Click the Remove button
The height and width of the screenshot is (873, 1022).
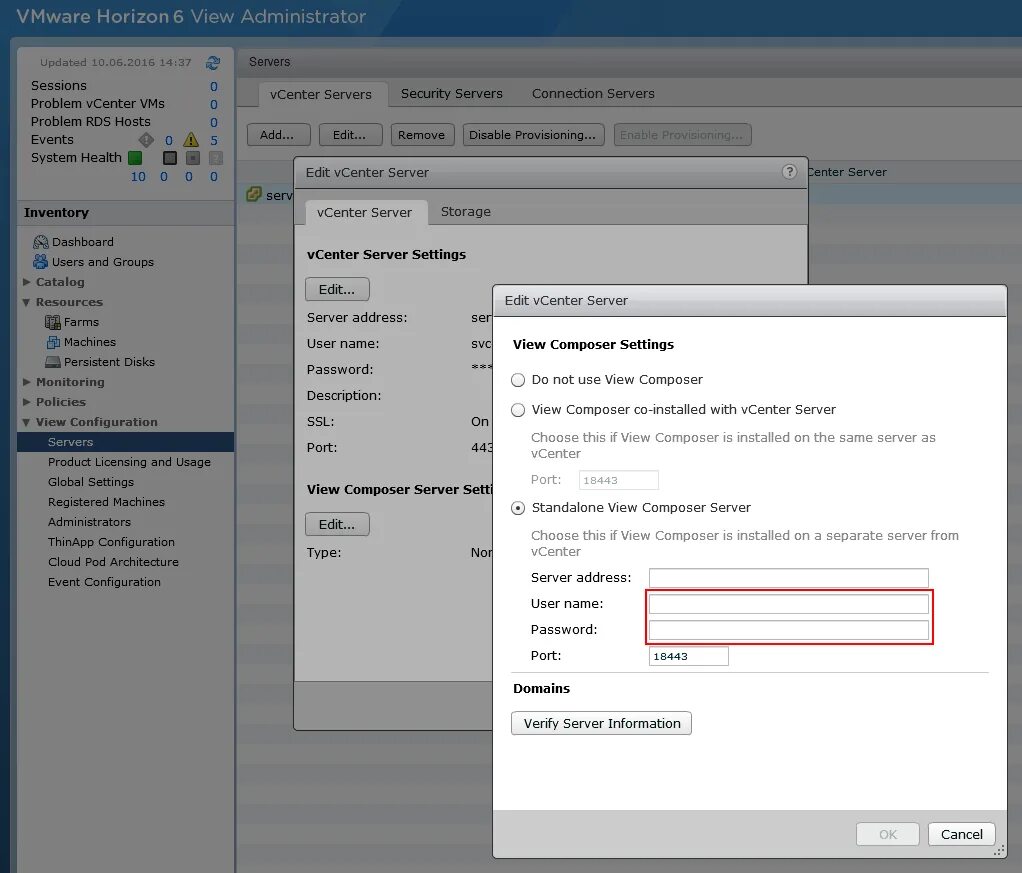422,135
